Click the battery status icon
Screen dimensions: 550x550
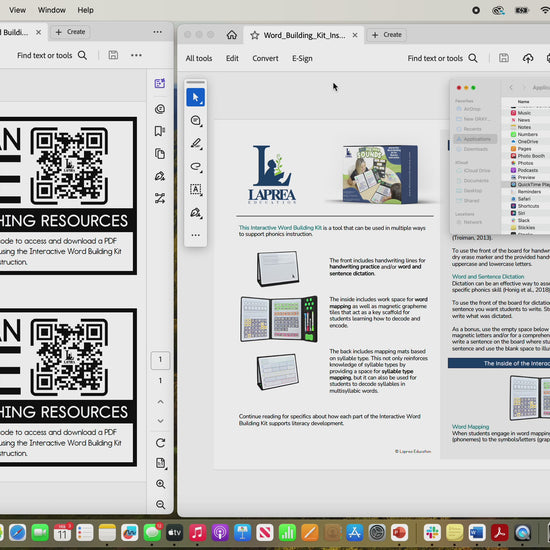[522, 11]
